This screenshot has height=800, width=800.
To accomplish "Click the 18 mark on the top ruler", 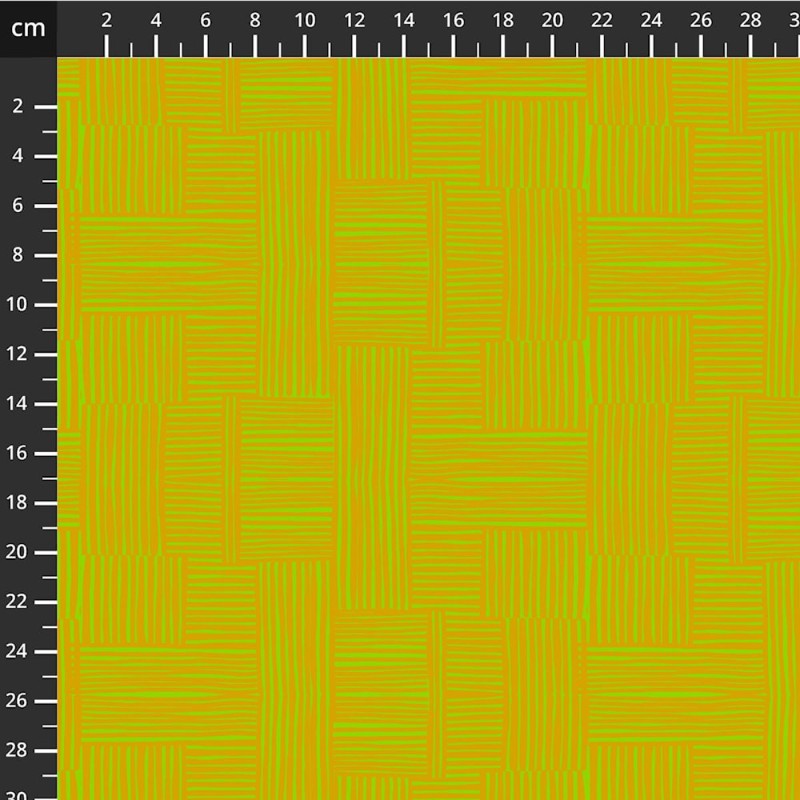I will coord(503,22).
